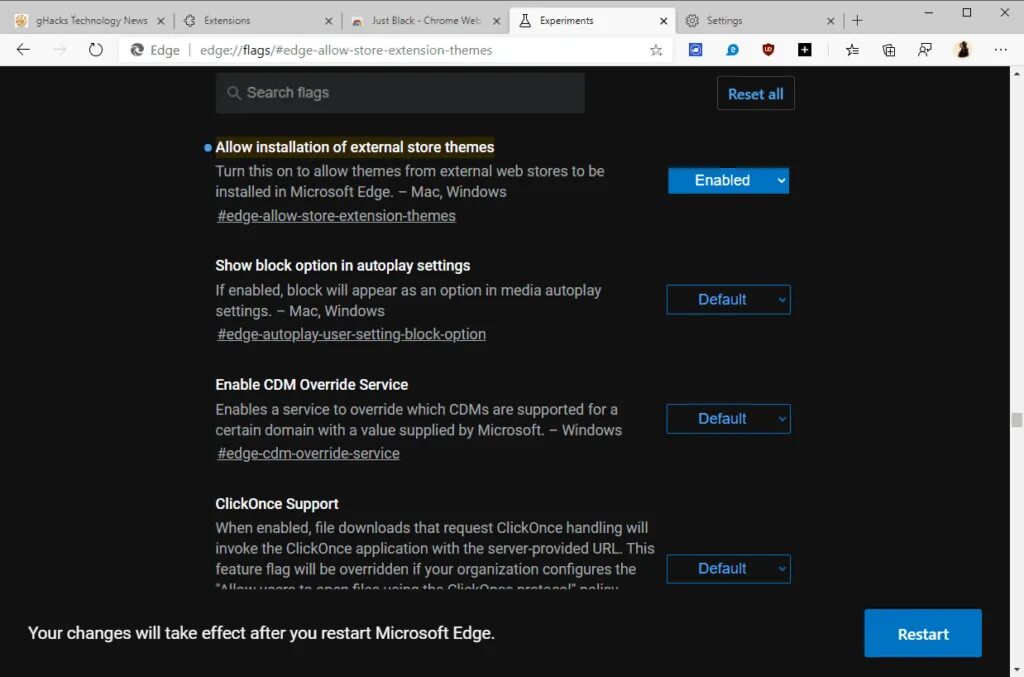Reload the page with refresh icon
The image size is (1024, 677).
(95, 50)
